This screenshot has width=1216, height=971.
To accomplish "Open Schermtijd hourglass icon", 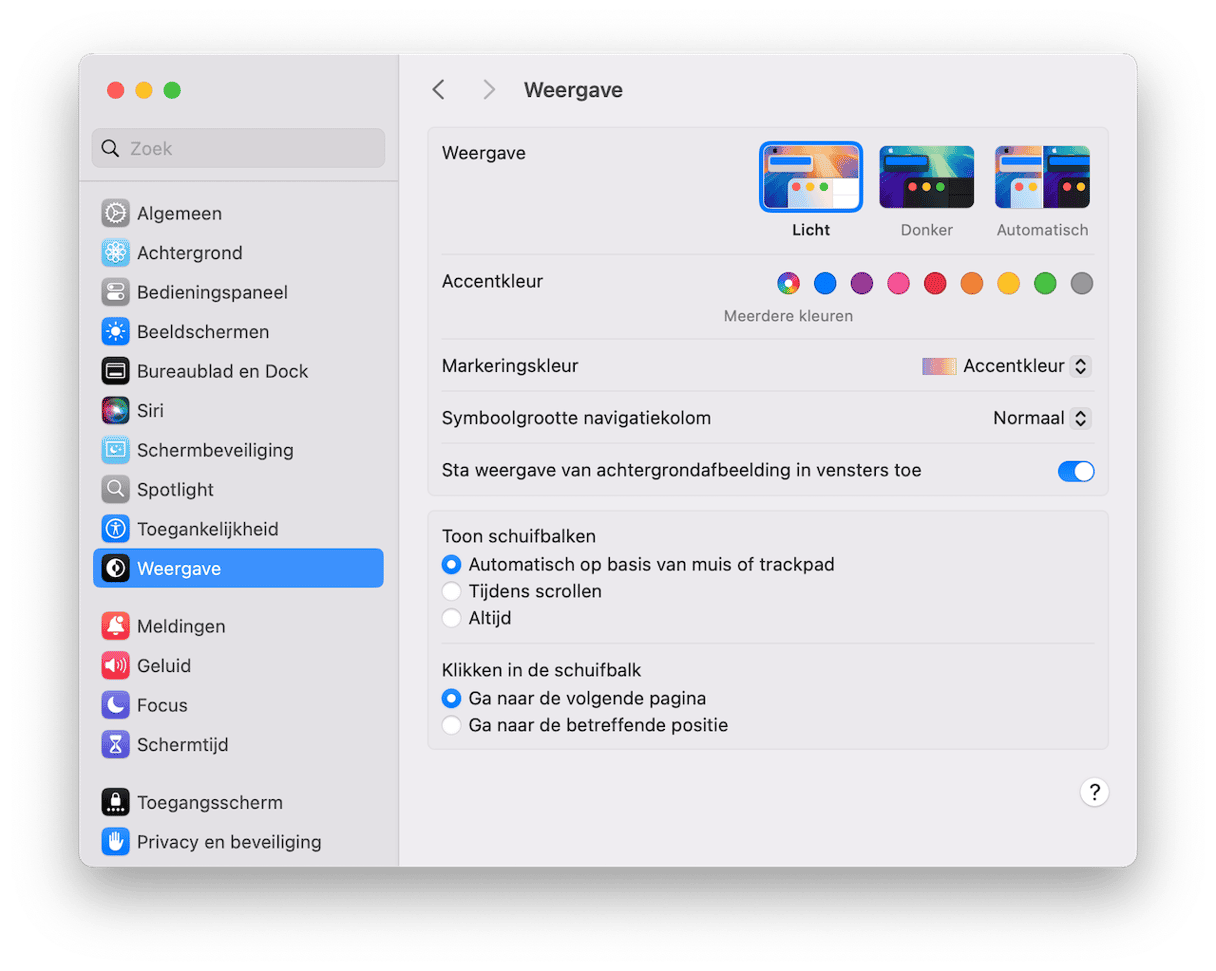I will point(116,745).
